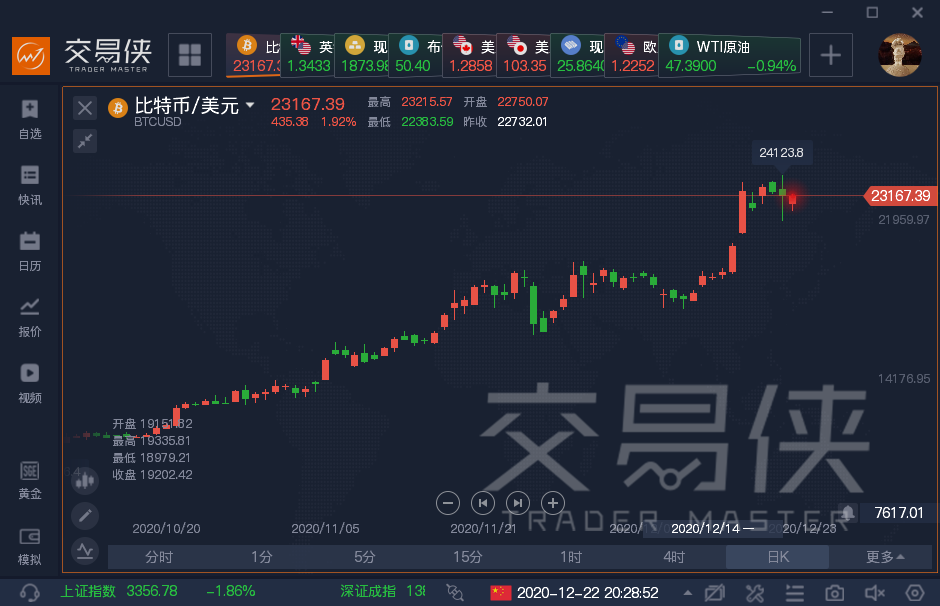Toggle the multi-window crossed icon
This screenshot has height=606, width=940.
coord(715,593)
